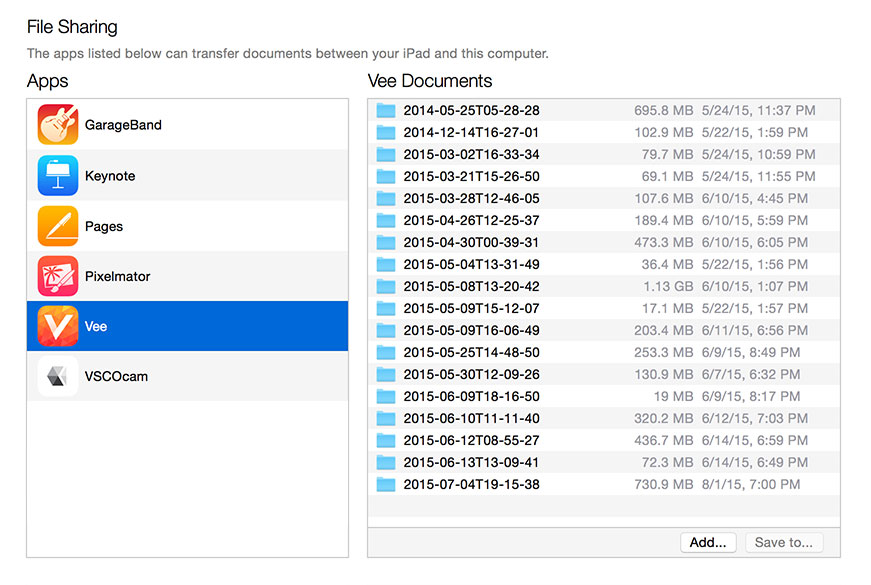Screen dimensions: 871x585
Task: Select the Vee app icon
Action: pos(58,326)
